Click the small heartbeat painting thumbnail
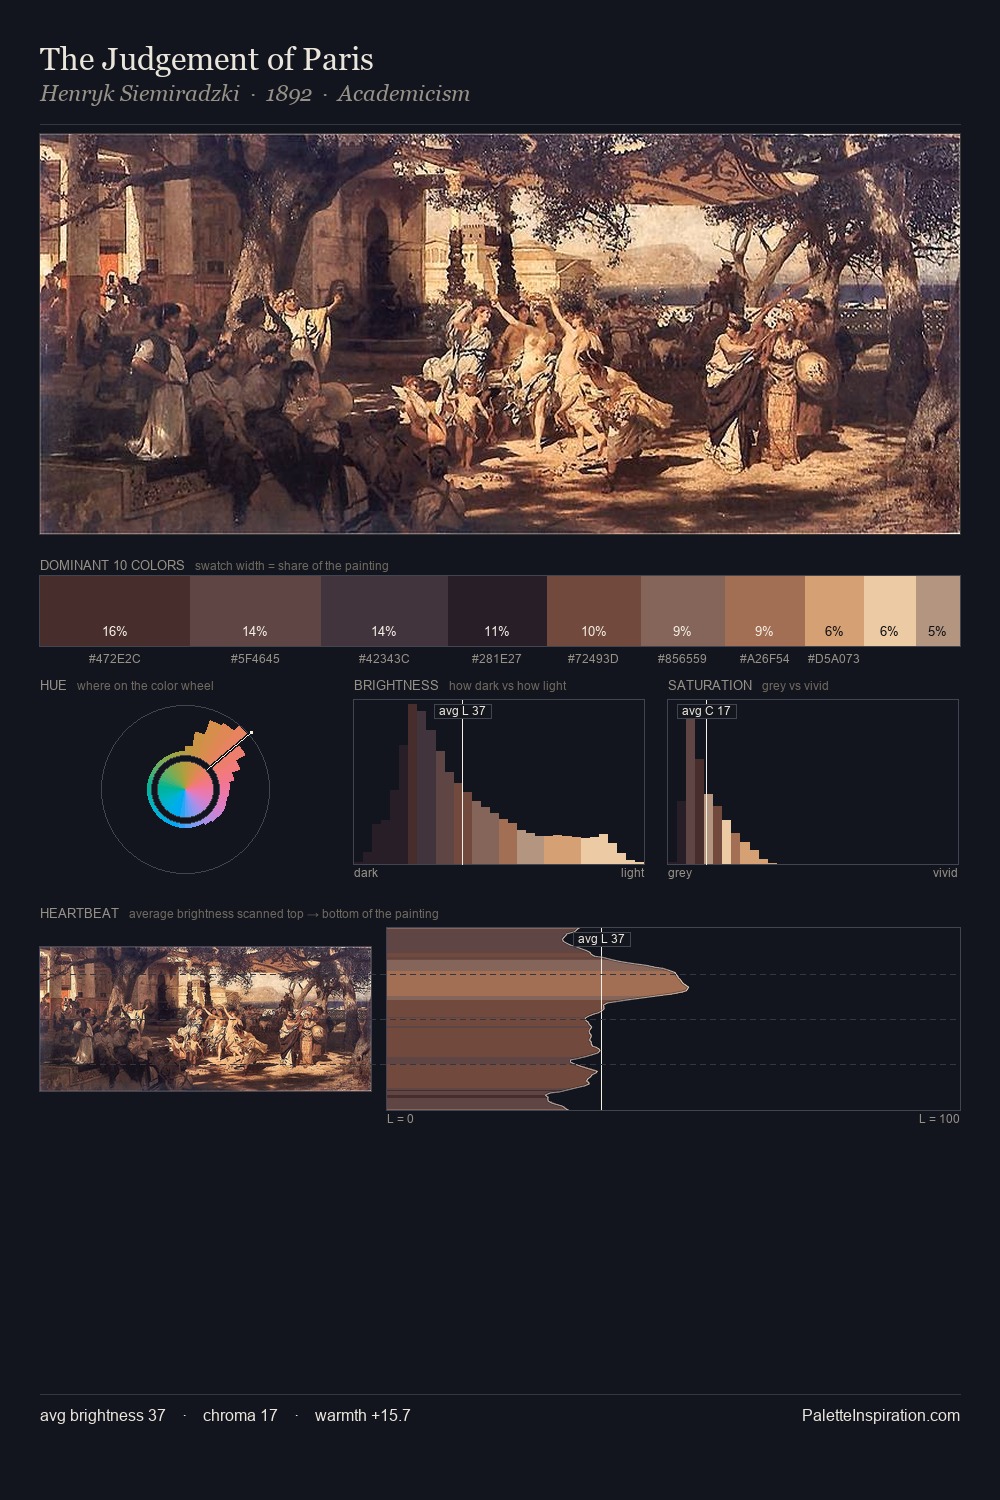 205,1019
